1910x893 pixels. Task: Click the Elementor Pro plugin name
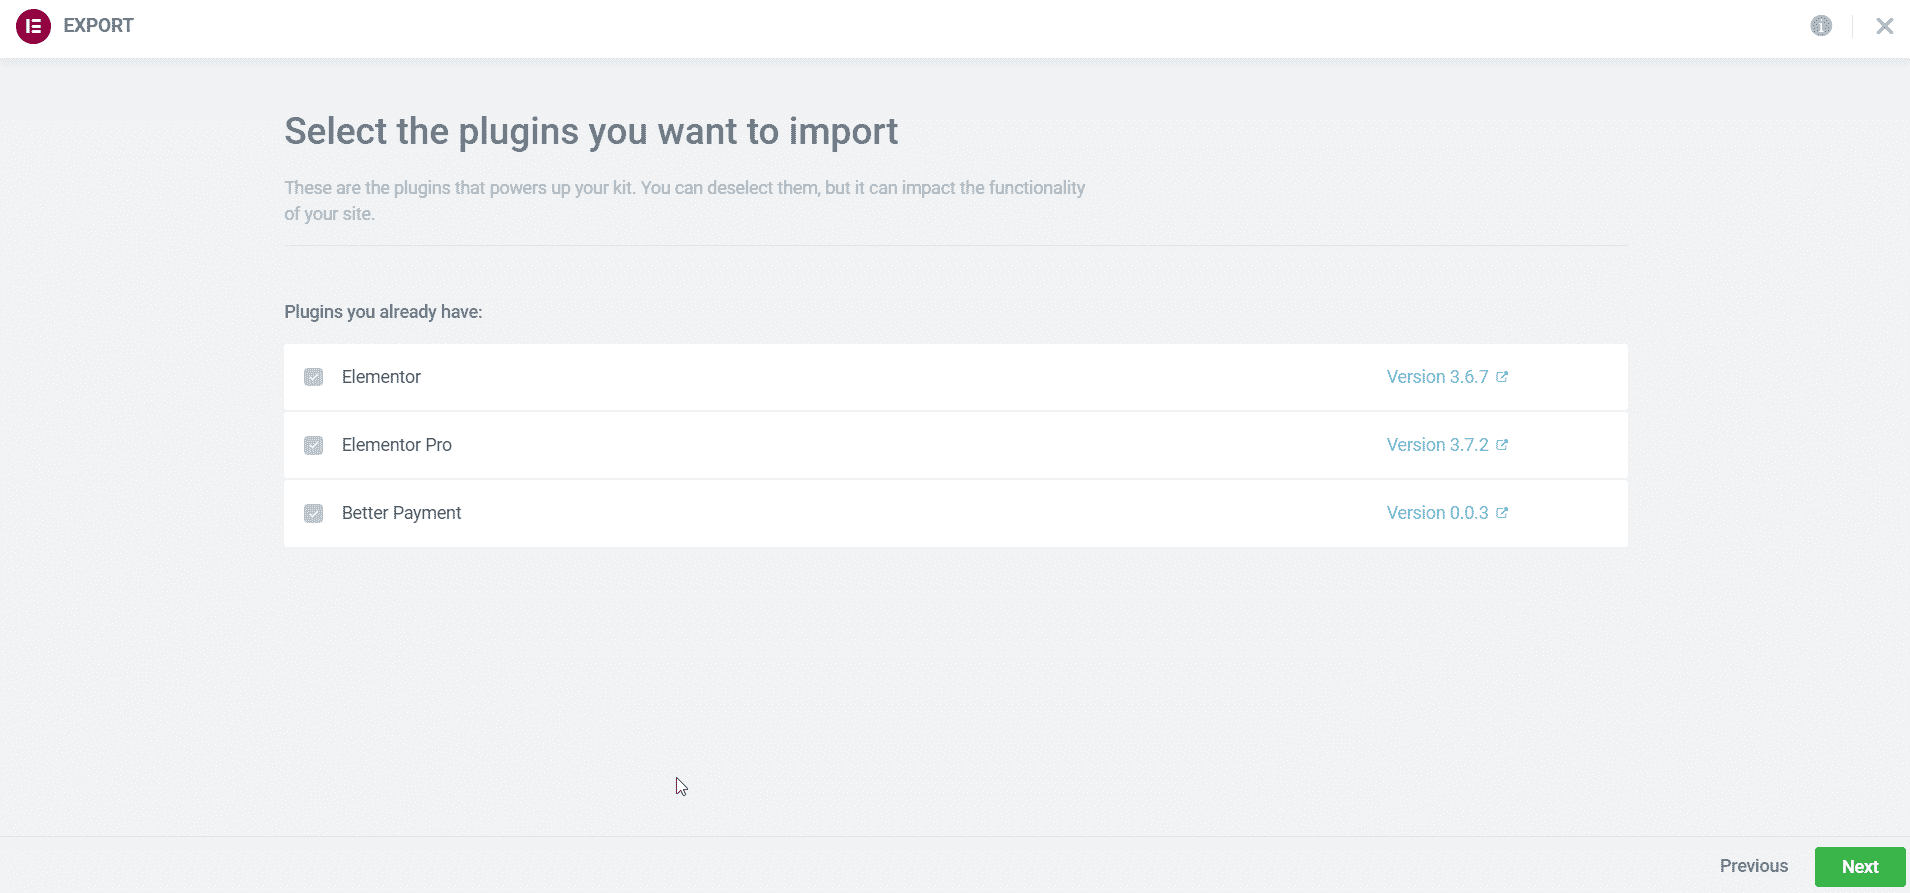click(x=397, y=445)
